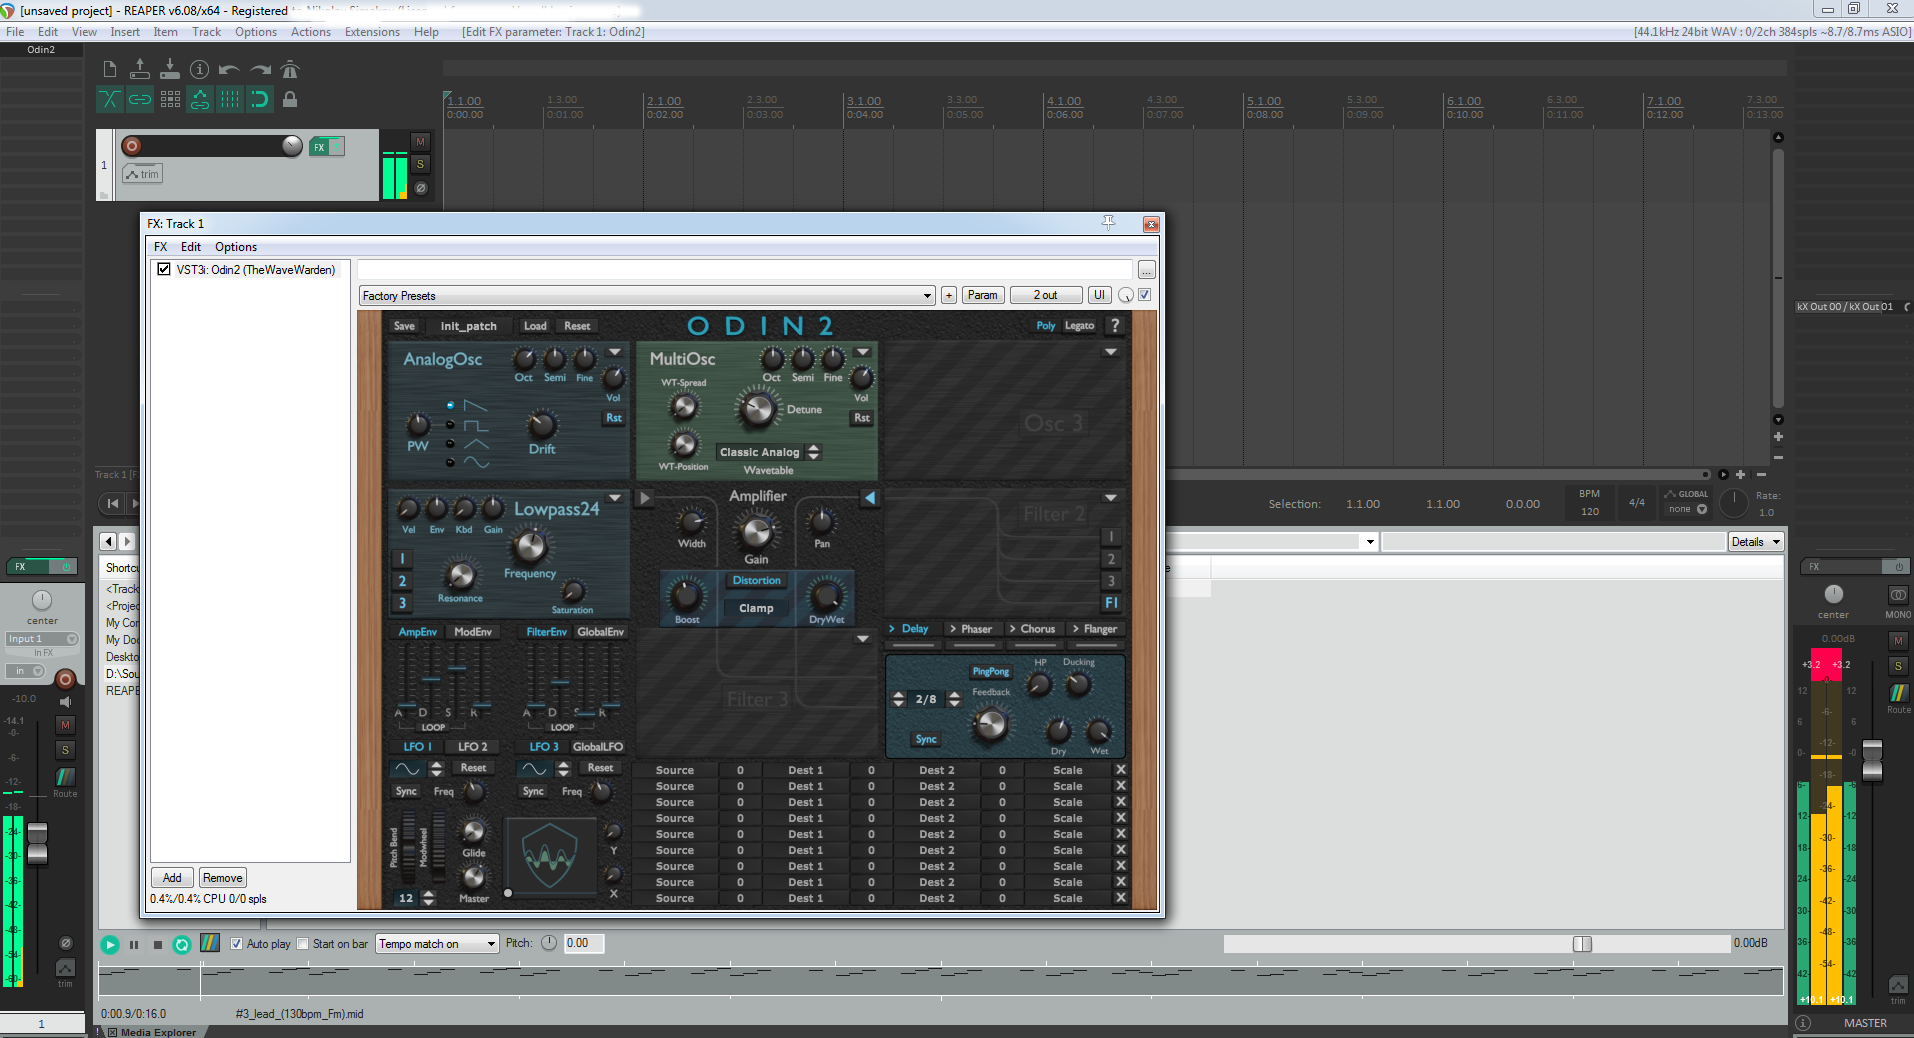Open Project Settings info icon

point(200,69)
